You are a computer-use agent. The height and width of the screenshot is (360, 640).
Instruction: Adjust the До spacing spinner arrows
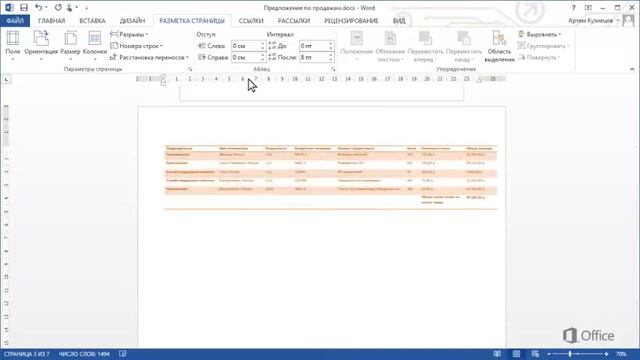click(x=331, y=46)
